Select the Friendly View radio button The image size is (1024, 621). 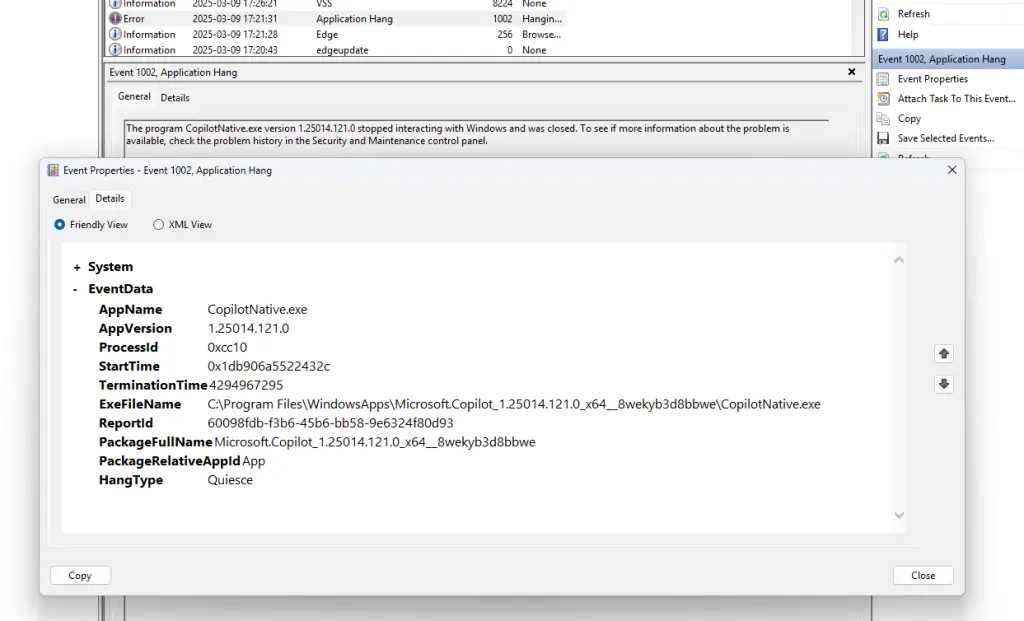60,225
